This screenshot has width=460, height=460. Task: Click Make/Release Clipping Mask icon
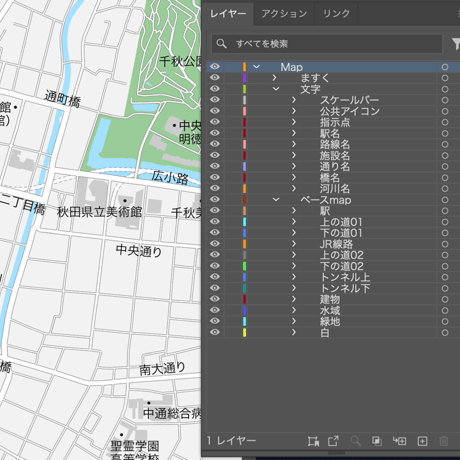(x=377, y=441)
